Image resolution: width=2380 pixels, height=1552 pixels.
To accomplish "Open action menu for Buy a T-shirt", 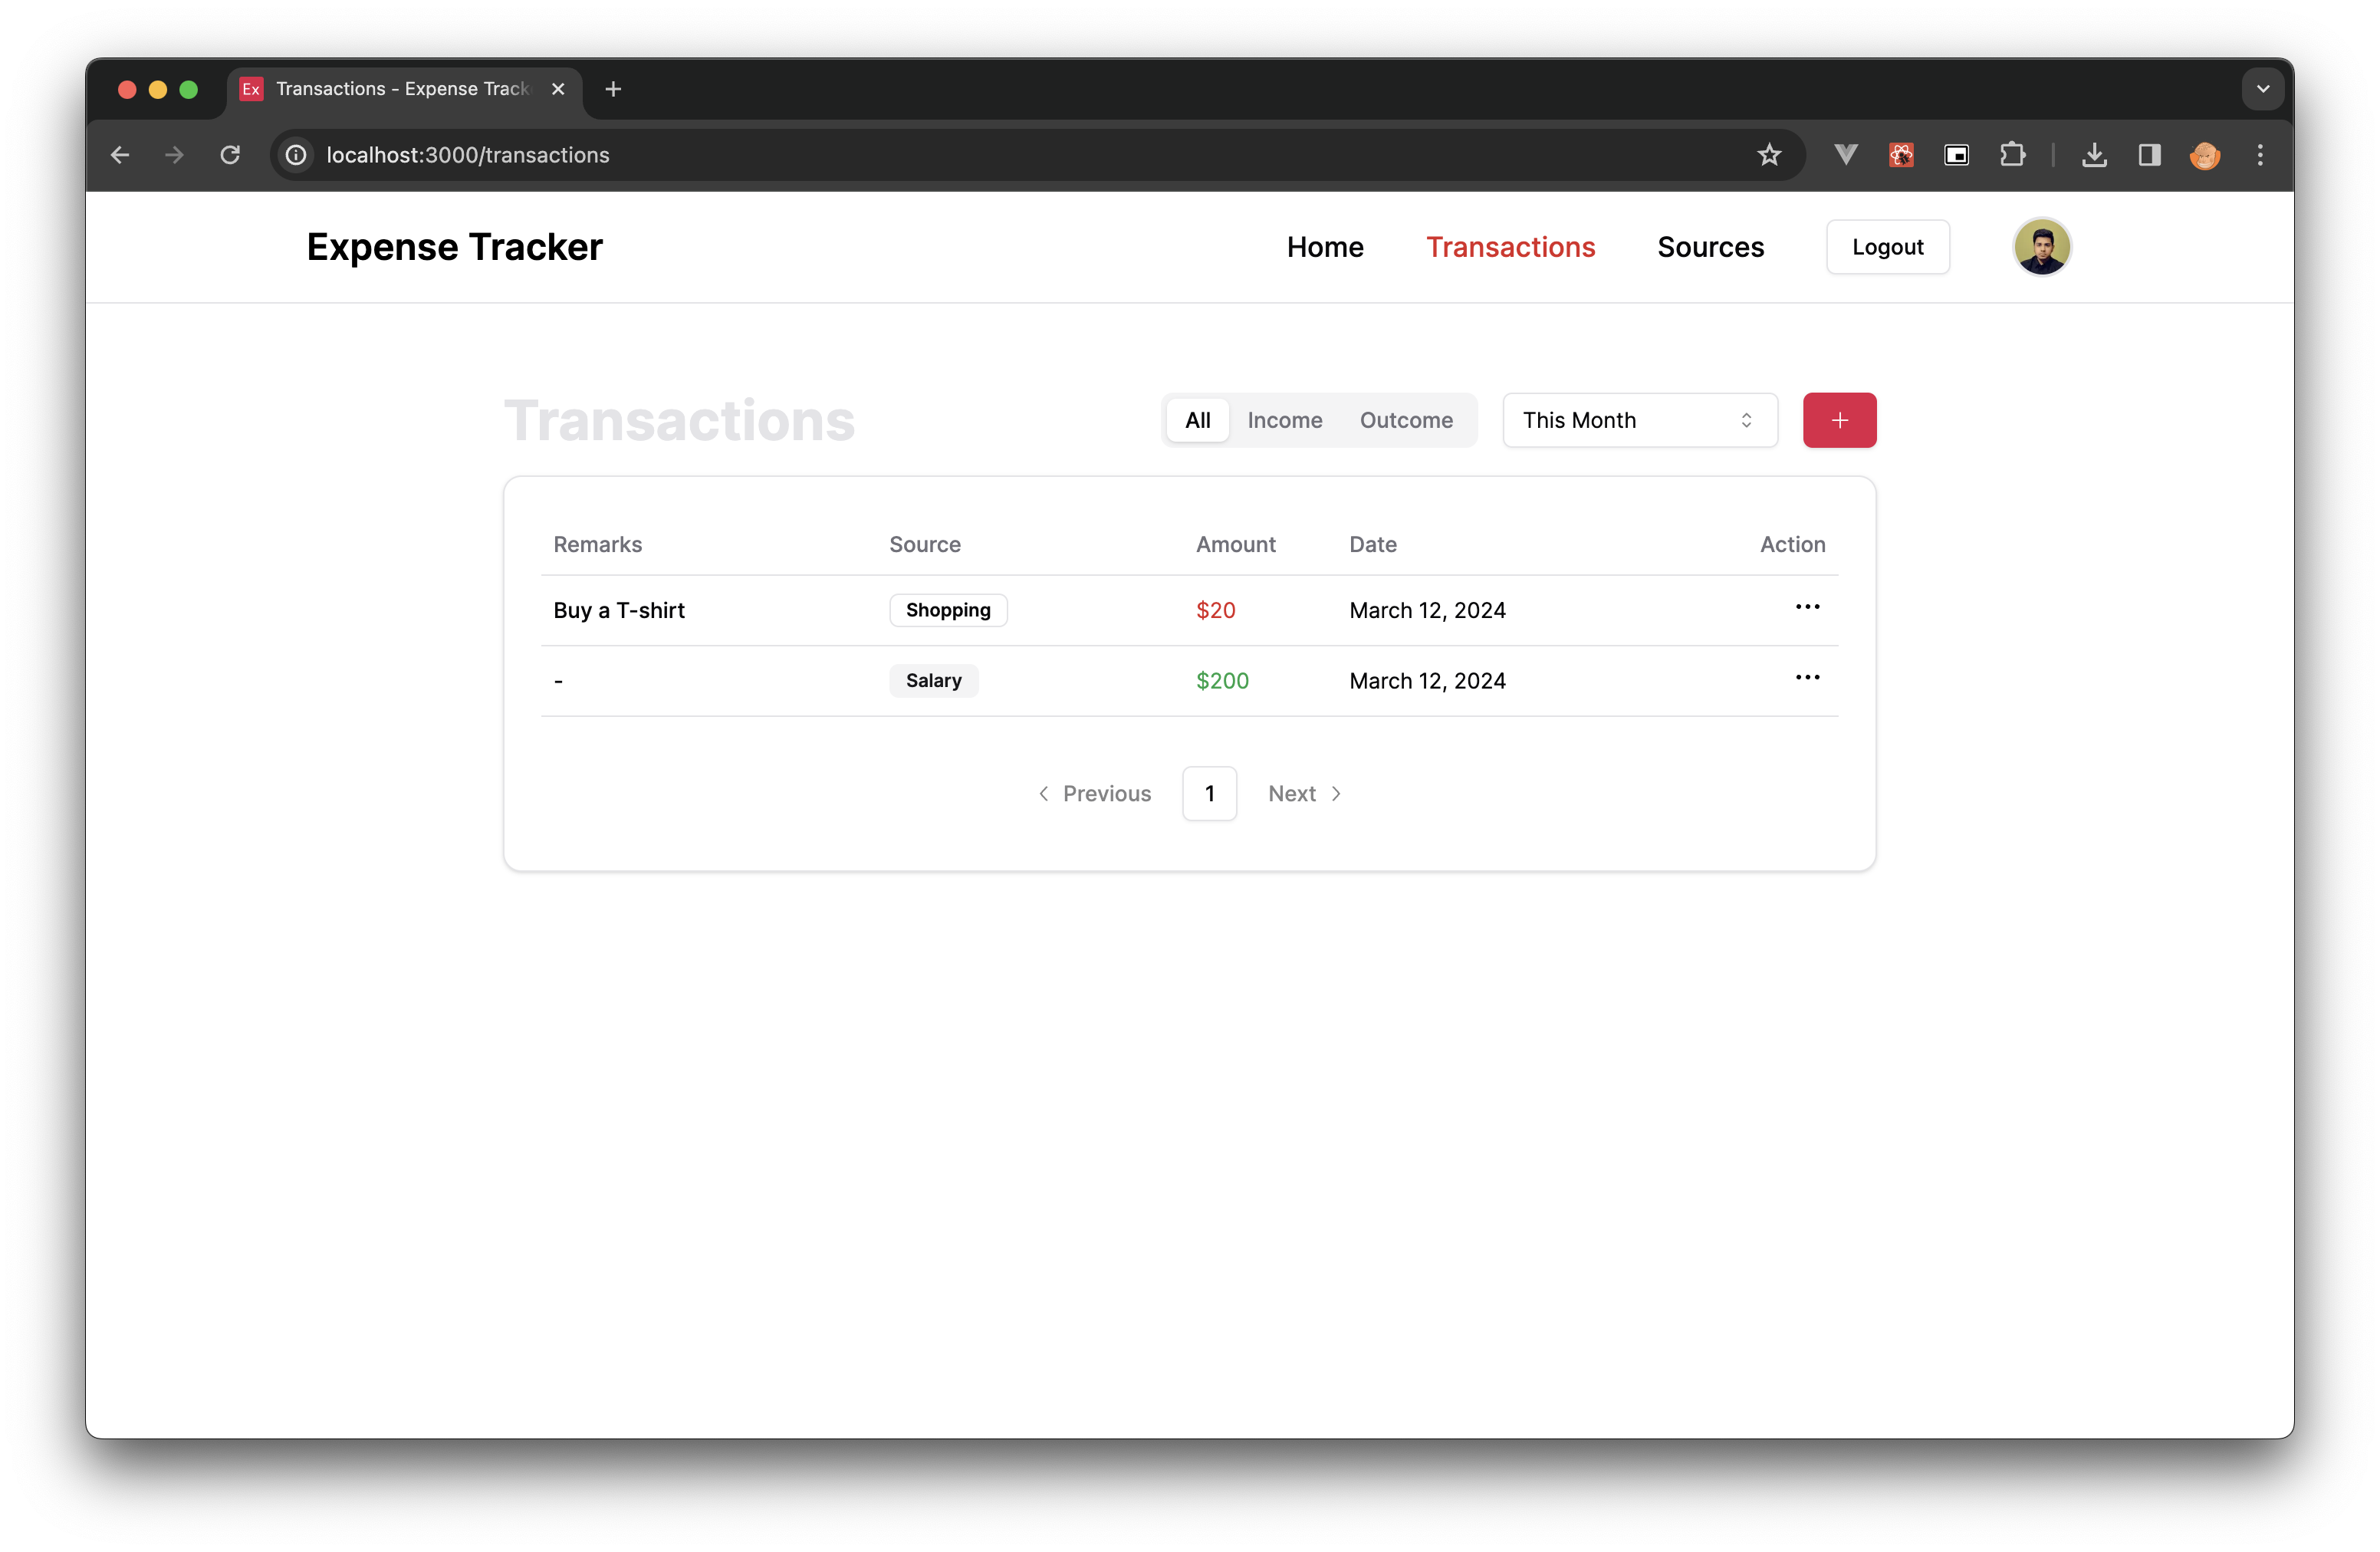I will (1807, 607).
